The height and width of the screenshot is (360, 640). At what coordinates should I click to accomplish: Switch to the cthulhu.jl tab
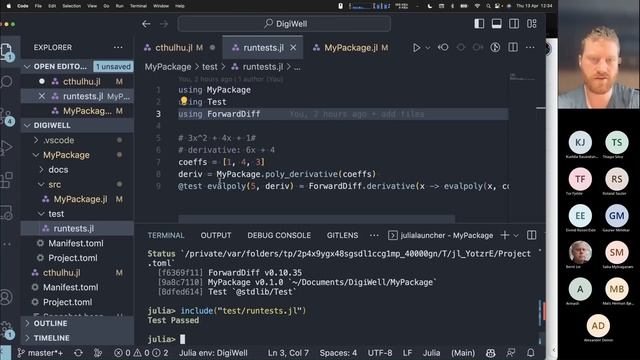pos(173,48)
